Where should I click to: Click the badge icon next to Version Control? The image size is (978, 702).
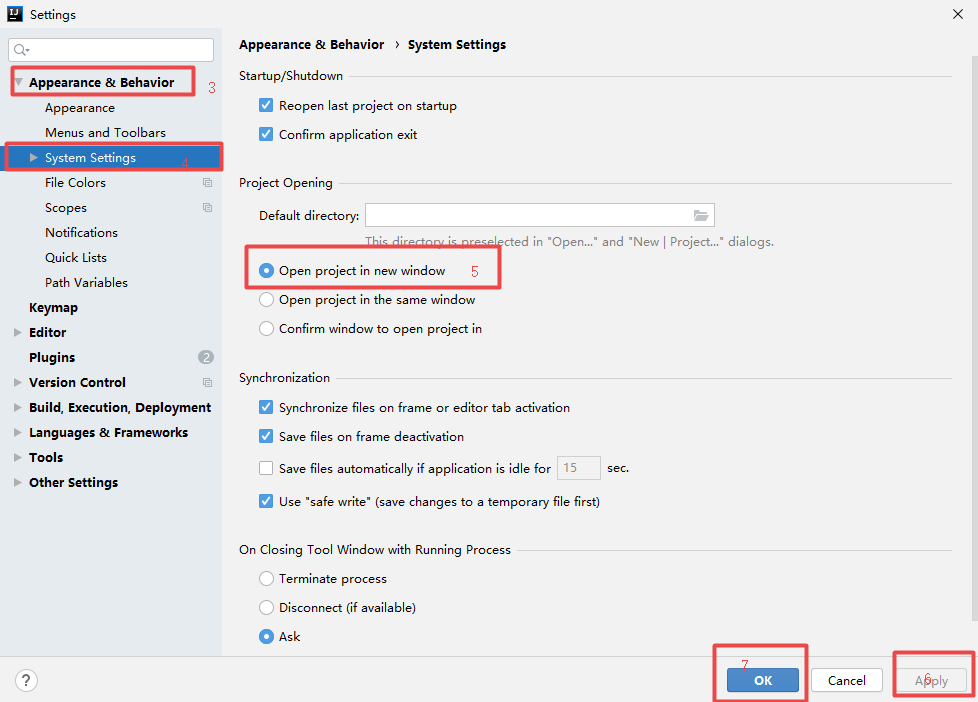pos(207,382)
